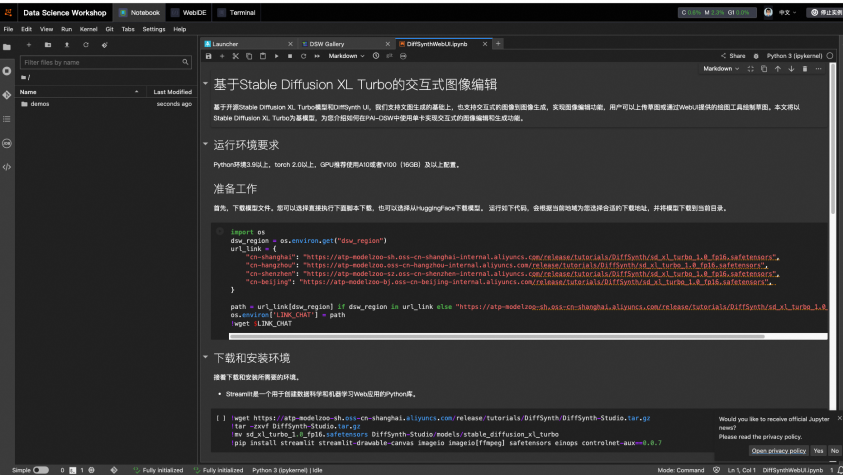Collapse the Stable Diffusion XL Turbo heading
The width and height of the screenshot is (843, 475).
tap(205, 83)
